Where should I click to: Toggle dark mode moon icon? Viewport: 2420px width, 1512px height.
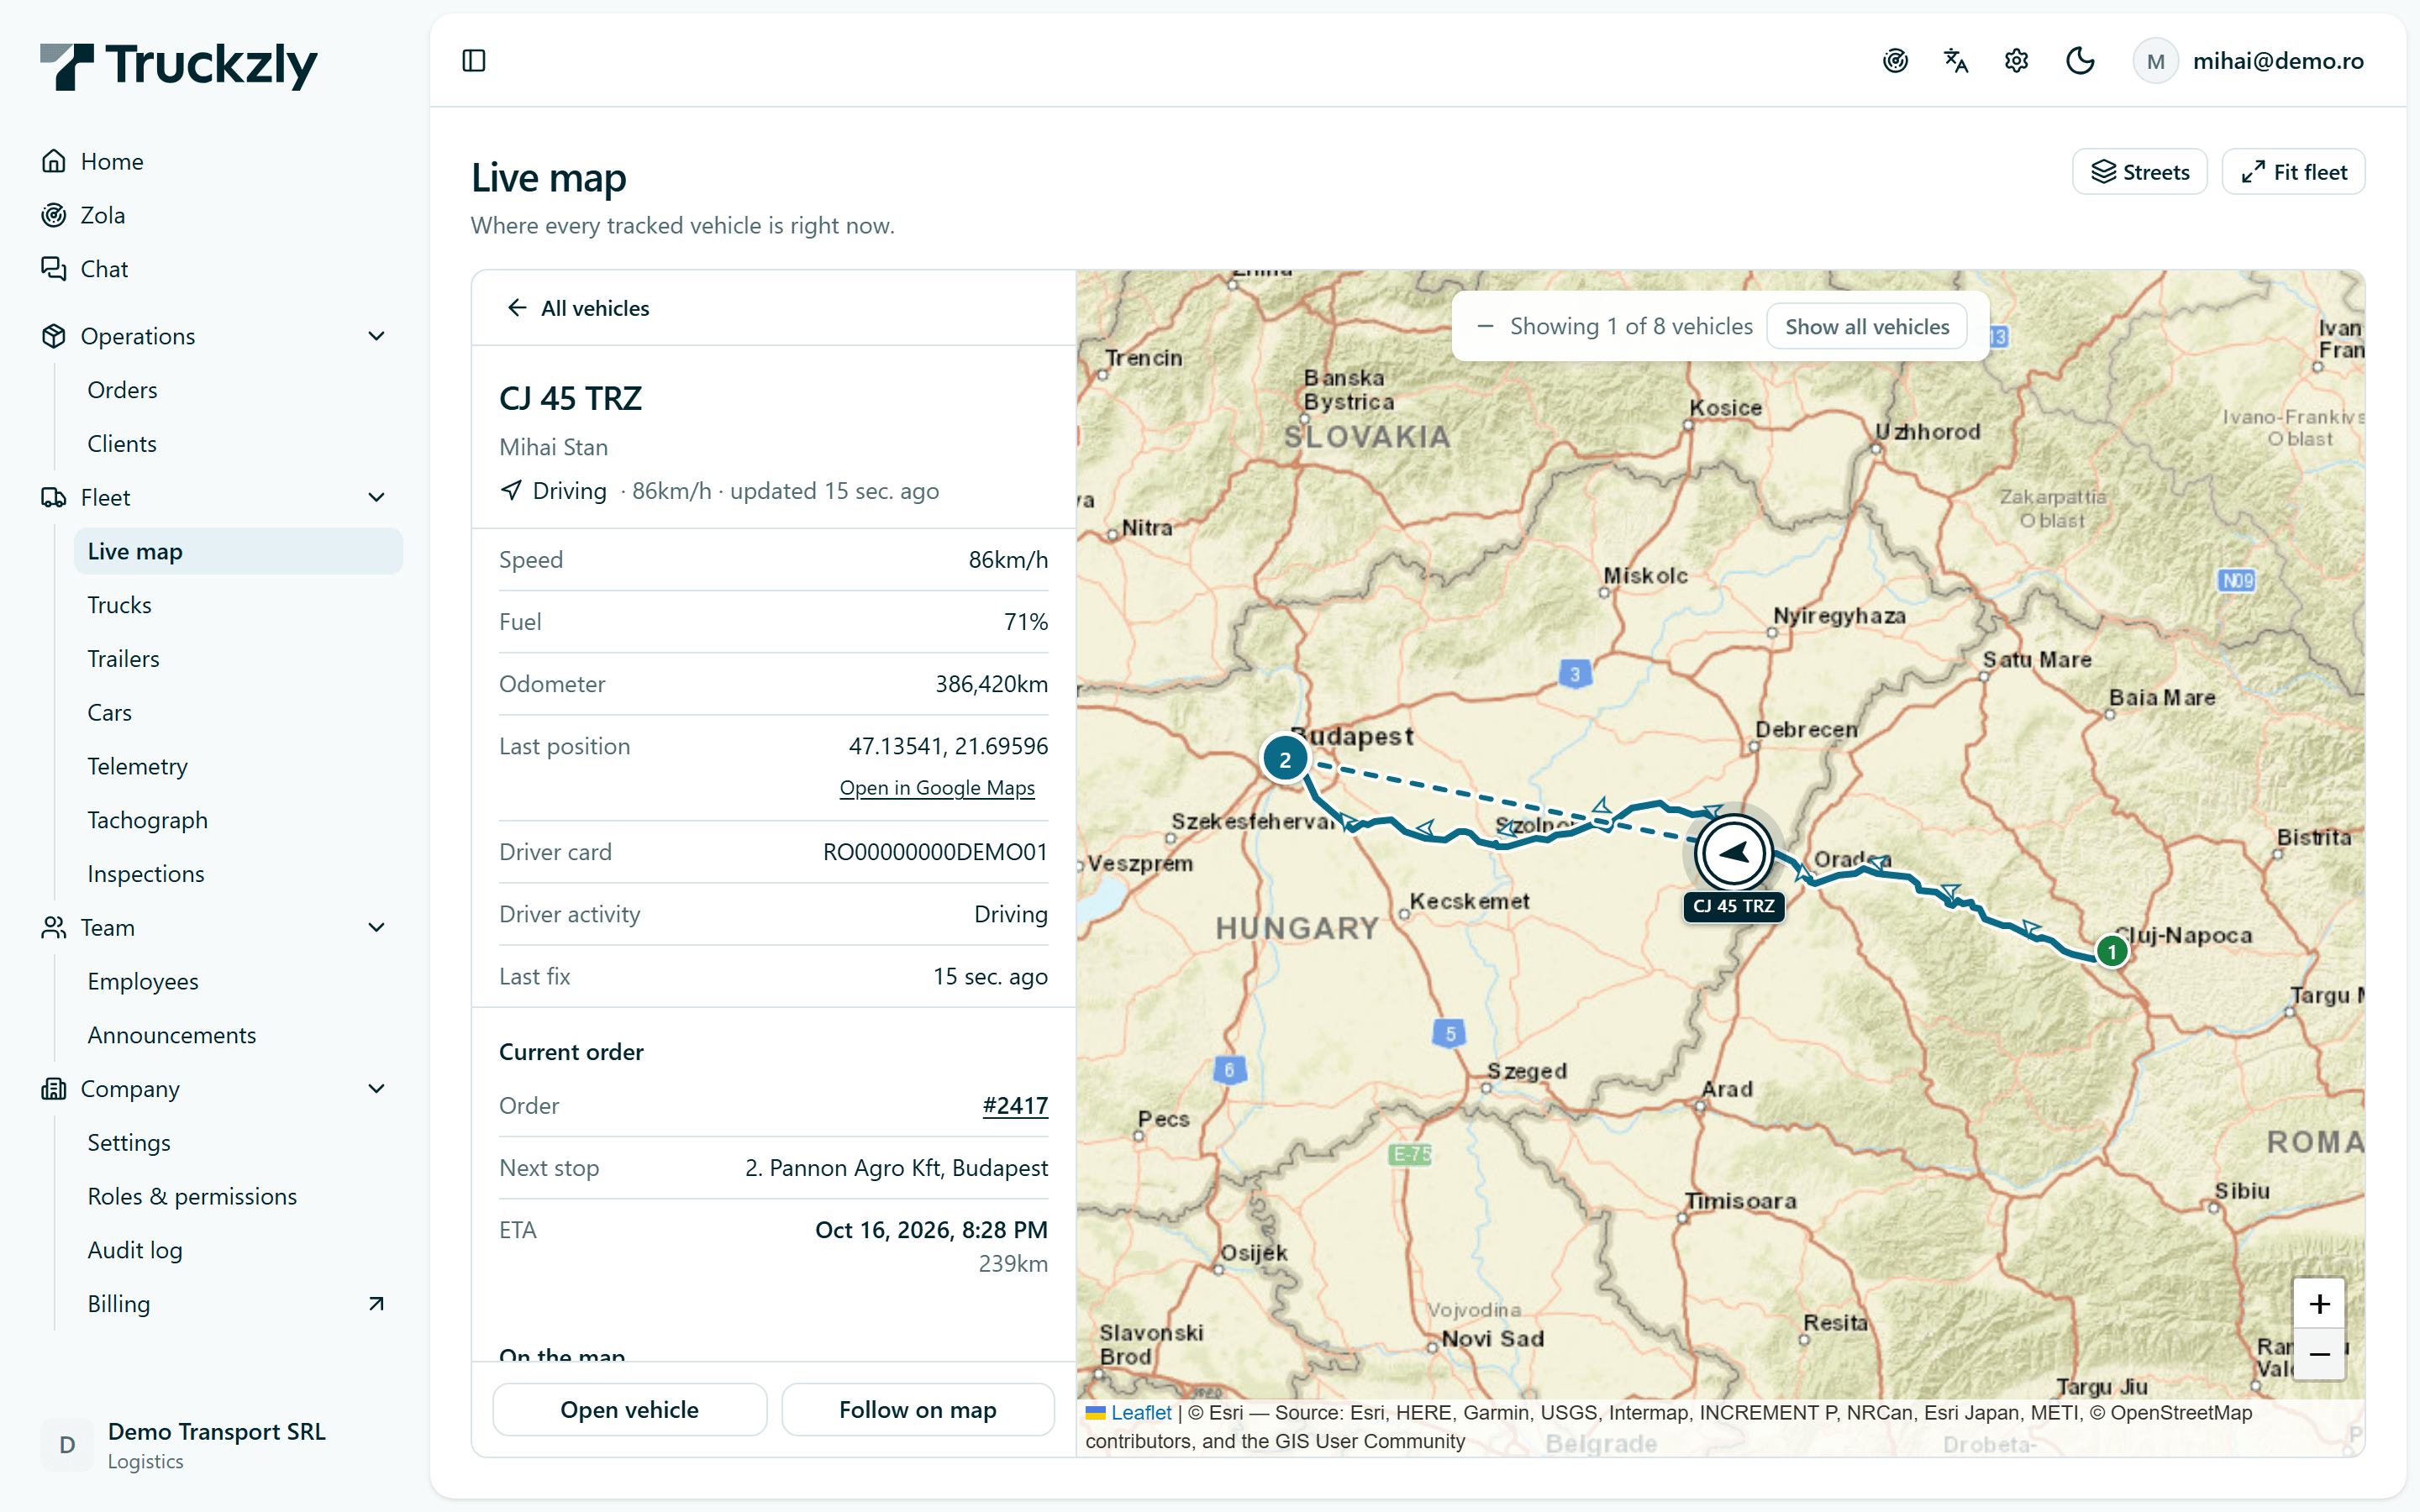coord(2080,61)
